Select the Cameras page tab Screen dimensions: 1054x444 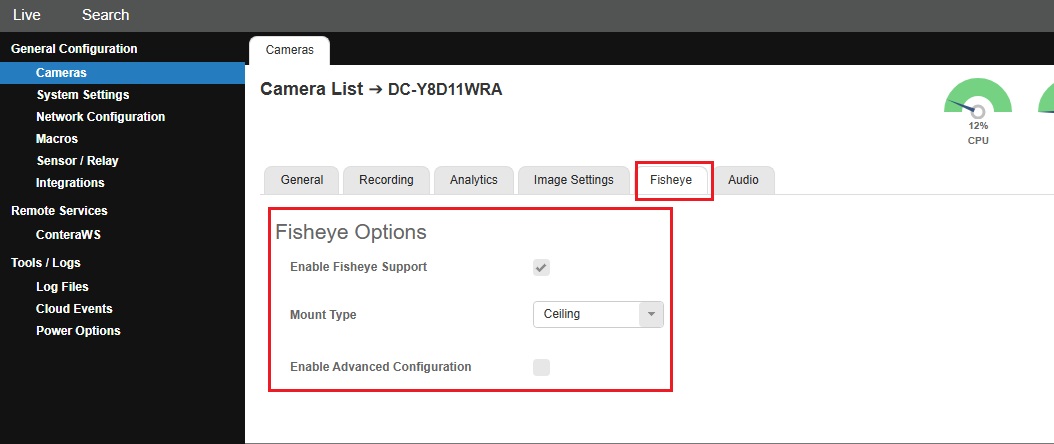pyautogui.click(x=290, y=50)
